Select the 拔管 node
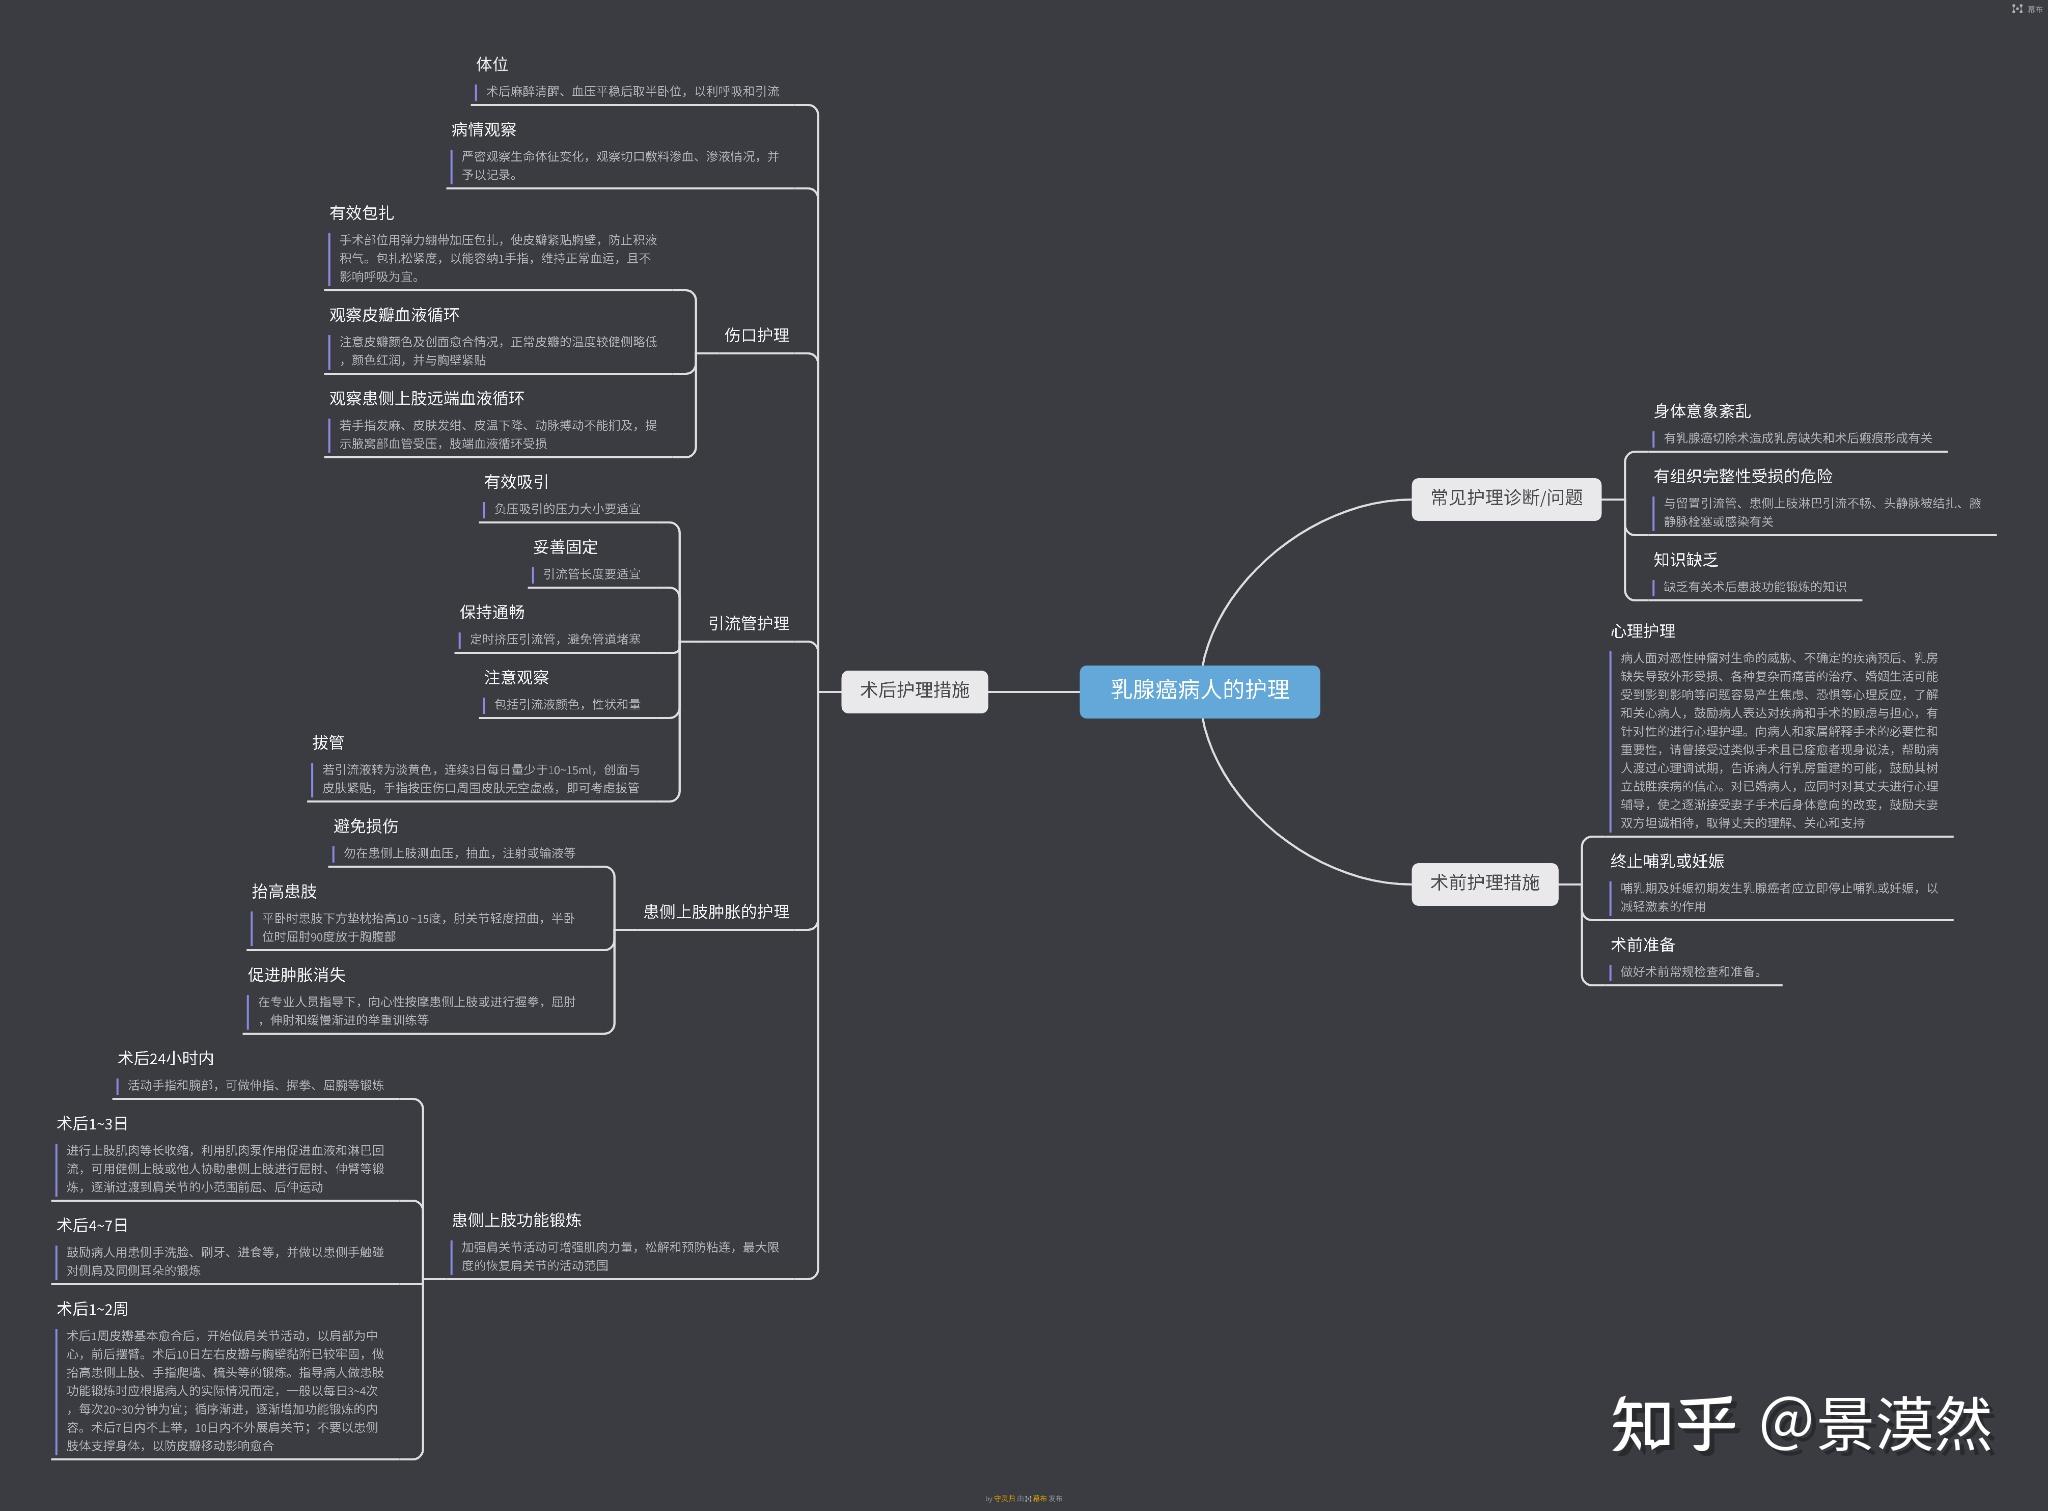 click(x=328, y=742)
